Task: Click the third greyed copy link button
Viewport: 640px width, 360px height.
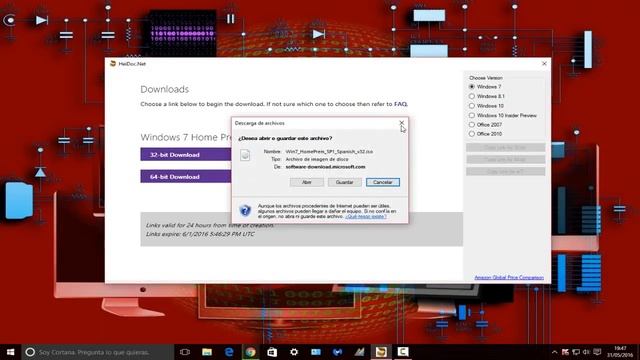Action: click(x=506, y=171)
